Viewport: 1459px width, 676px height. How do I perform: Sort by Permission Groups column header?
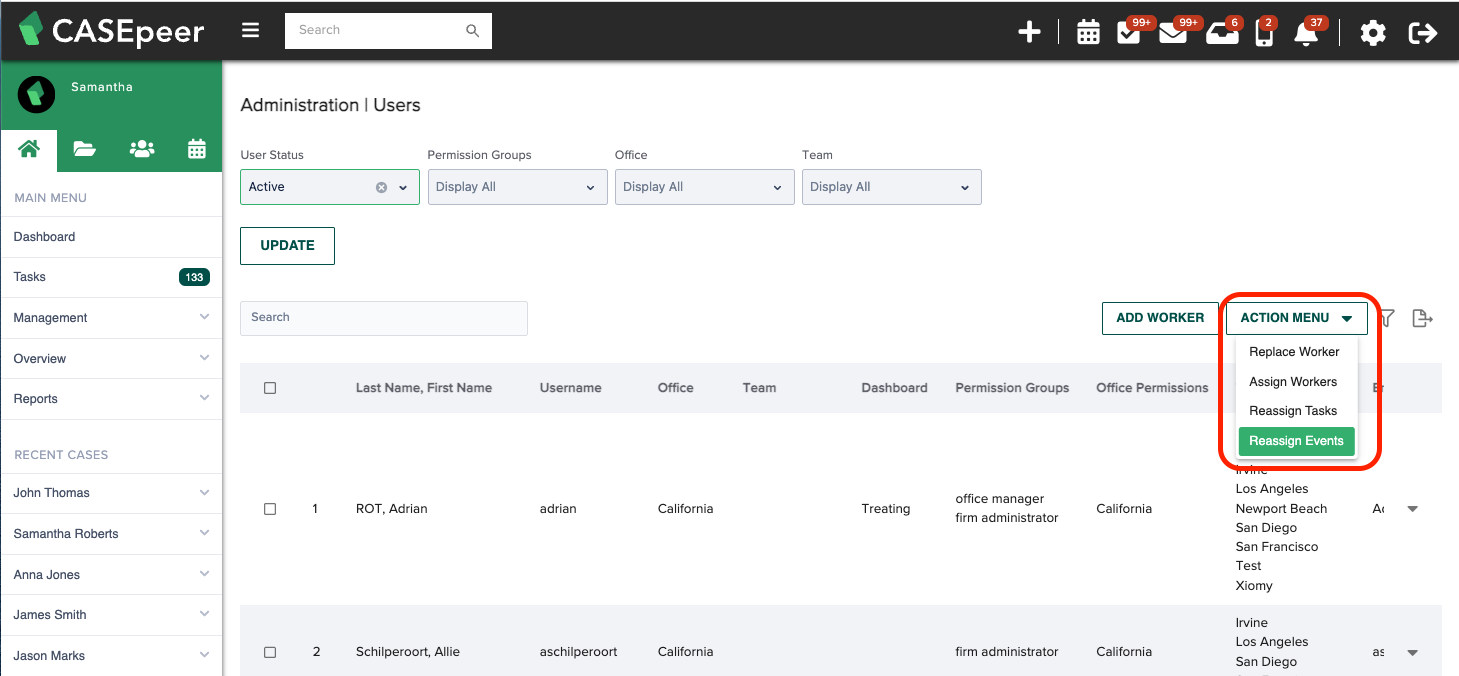(x=1012, y=388)
